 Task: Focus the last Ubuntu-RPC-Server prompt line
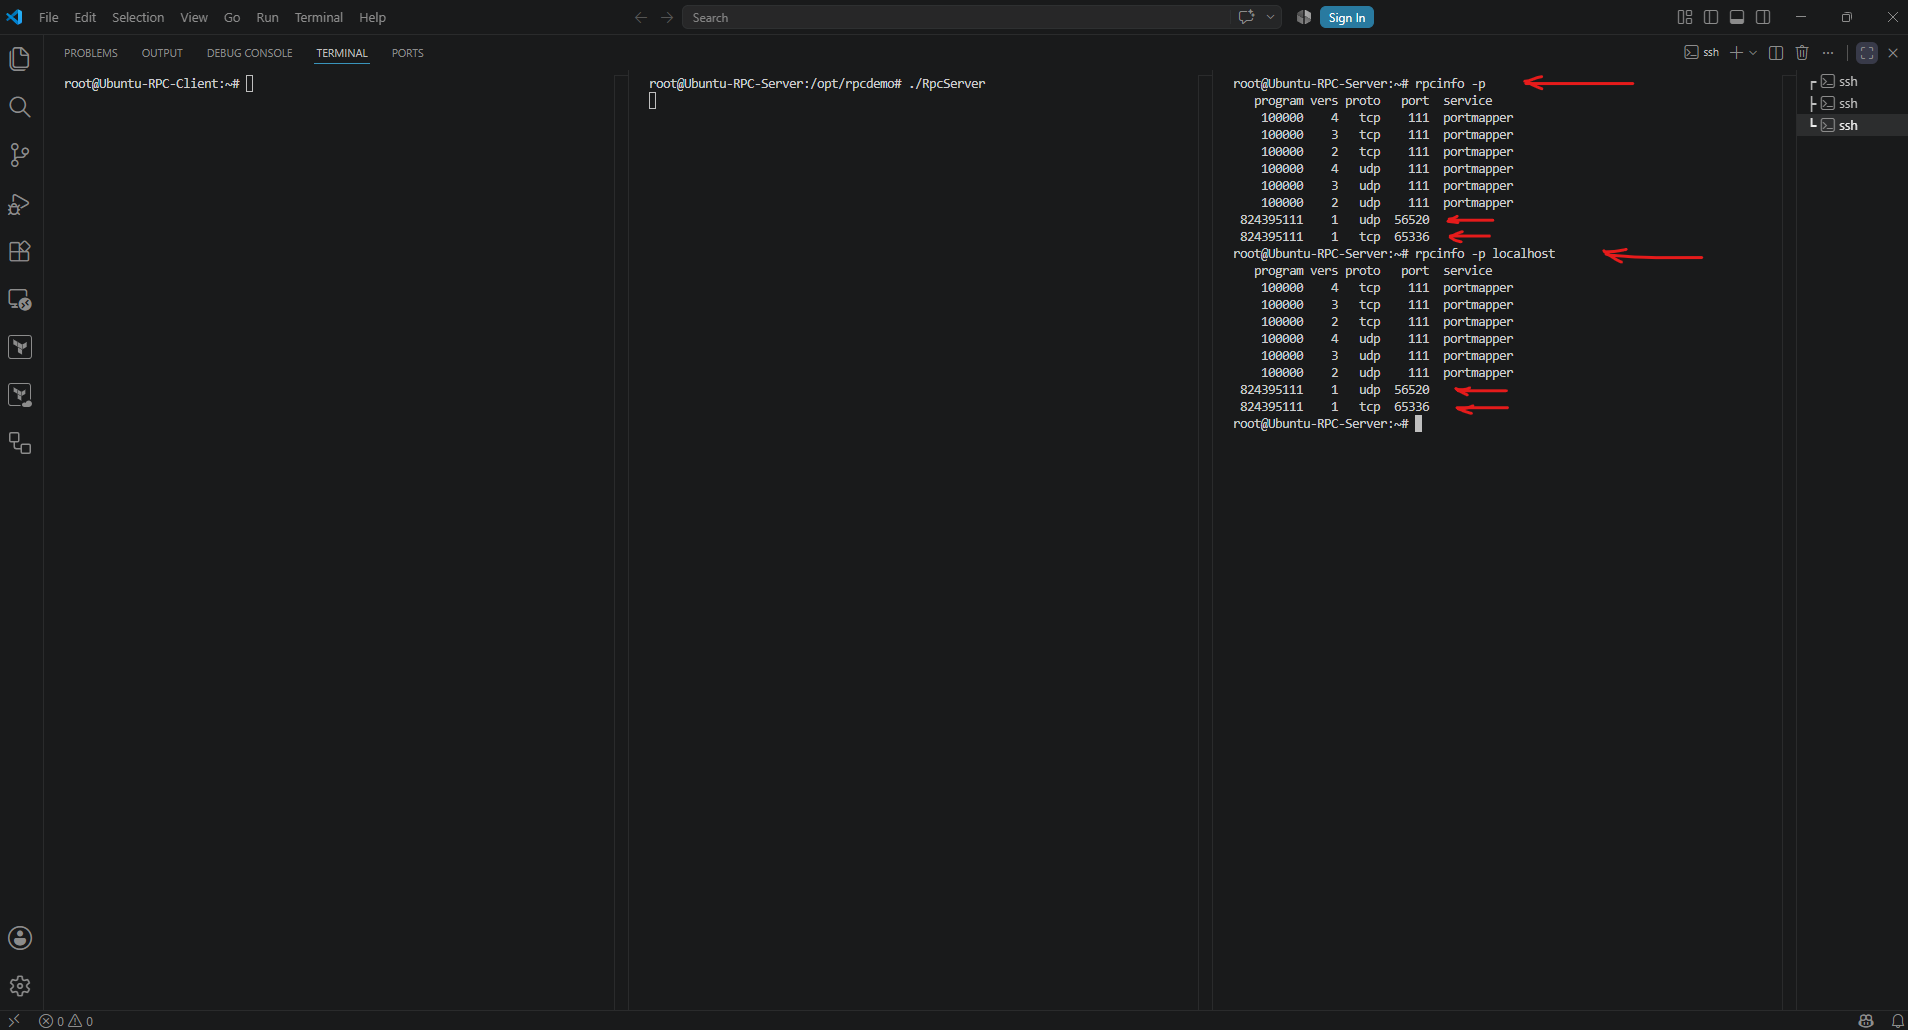1327,424
